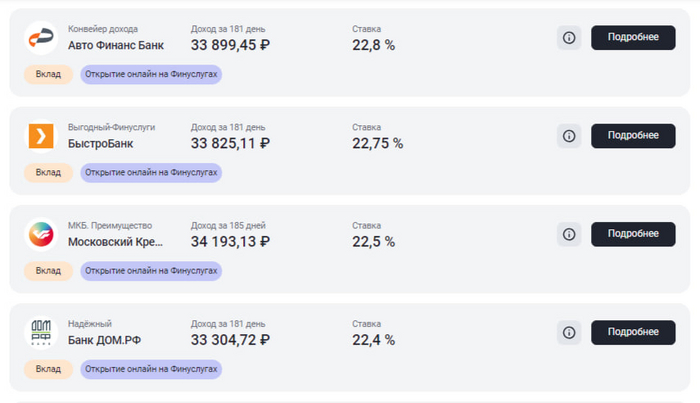Show info icon for Московский Кредитный Банк
The height and width of the screenshot is (403, 700).
(x=569, y=234)
